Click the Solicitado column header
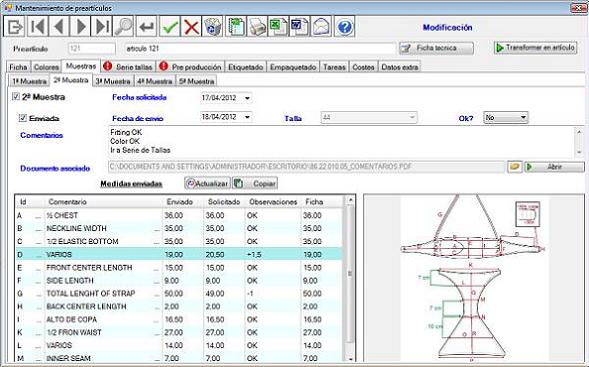Viewport: 589px width, 367px height. [x=224, y=202]
